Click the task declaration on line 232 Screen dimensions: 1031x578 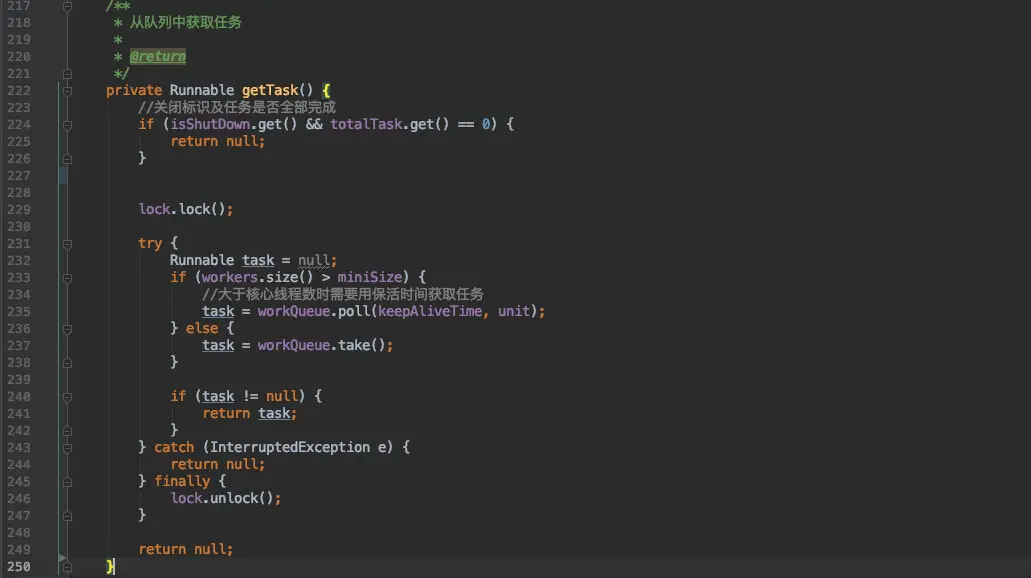click(x=258, y=260)
